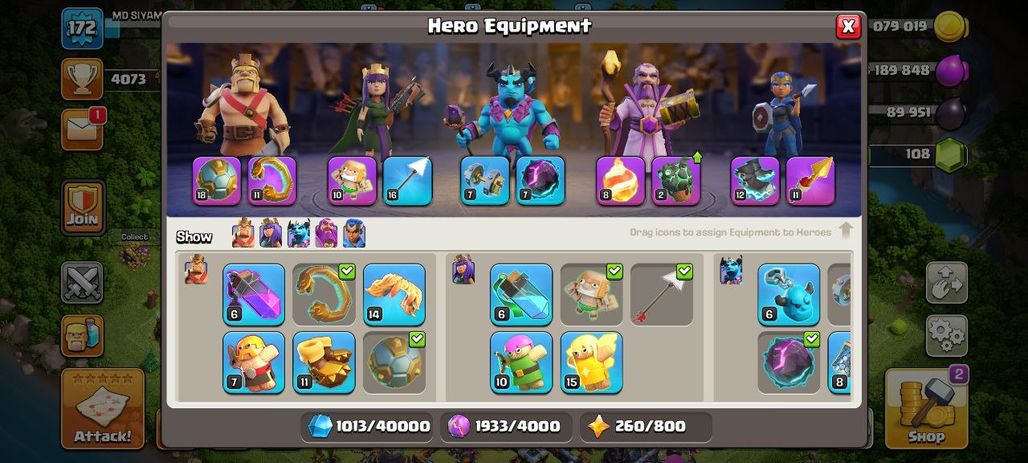Select the level 14 Spiky Ball equipment

pos(394,294)
